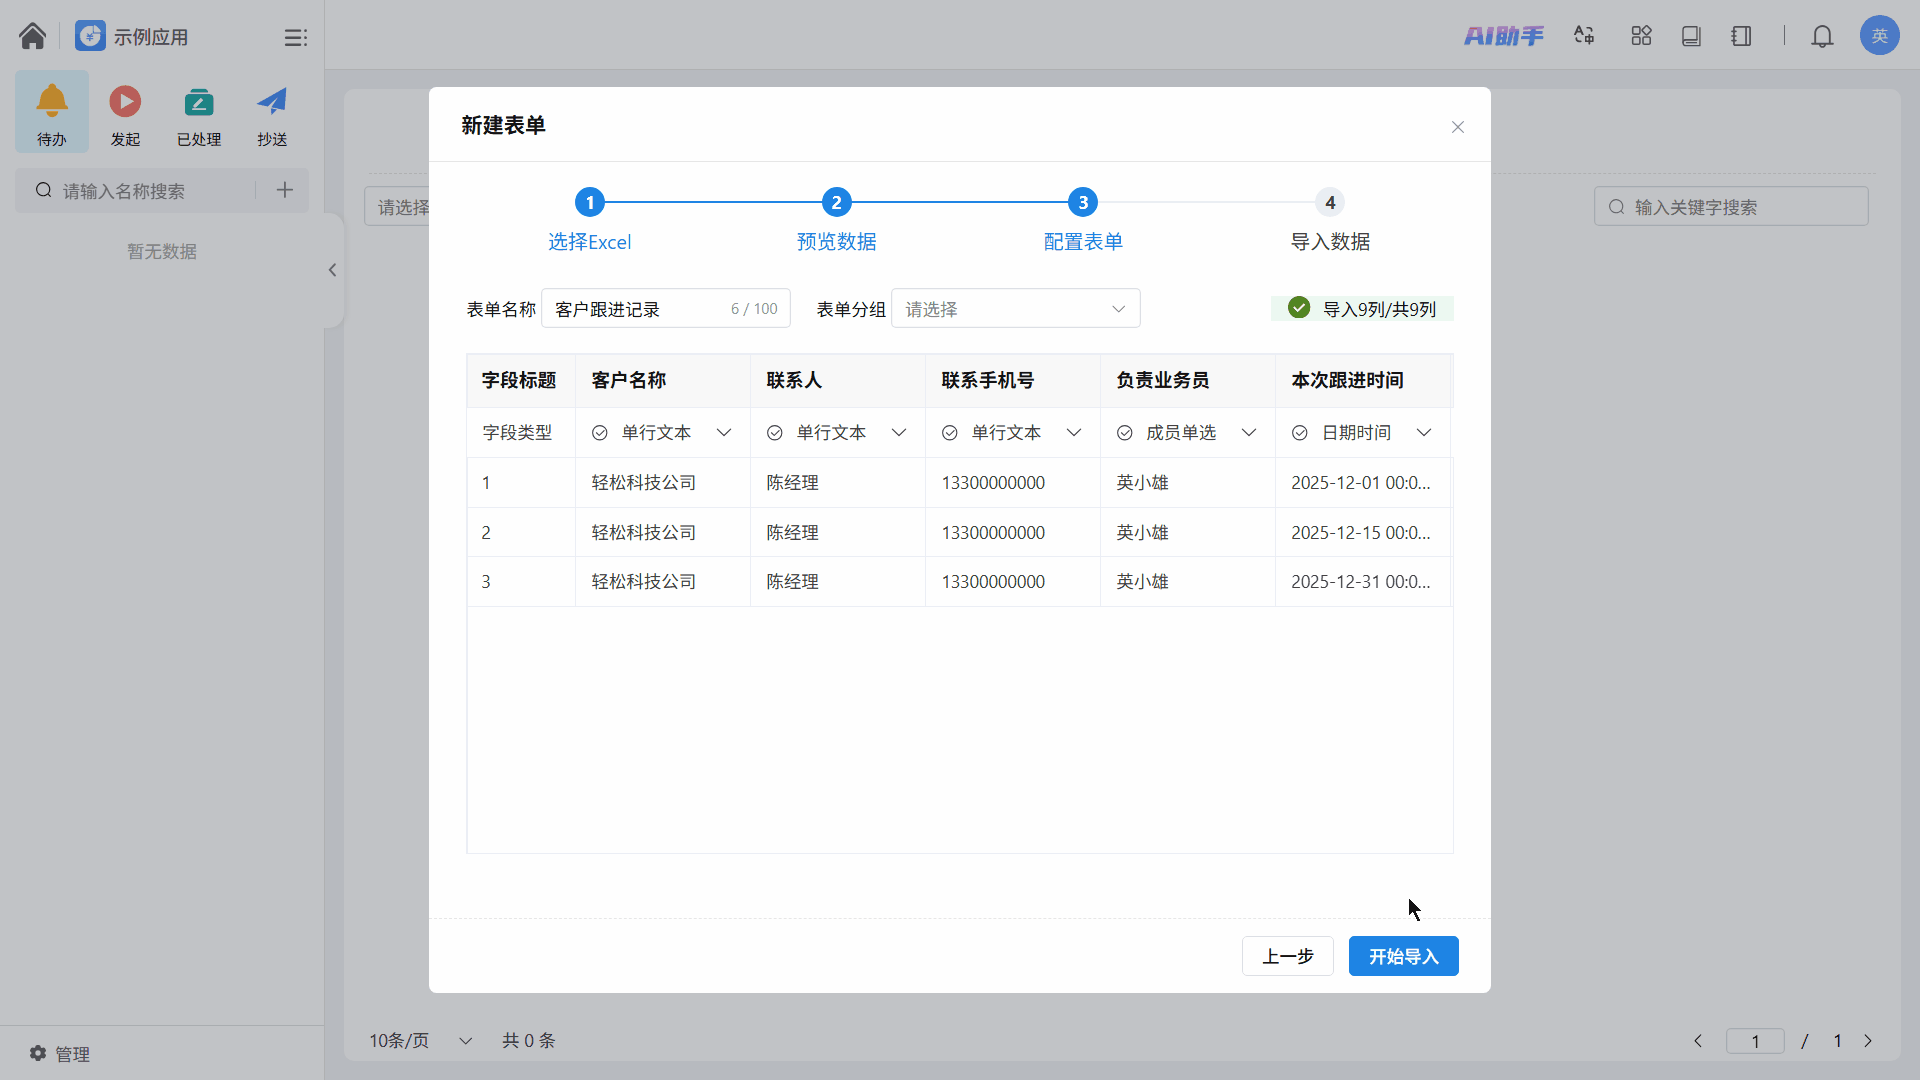Viewport: 1920px width, 1080px height.
Task: Click the 上一步 button
Action: point(1287,956)
